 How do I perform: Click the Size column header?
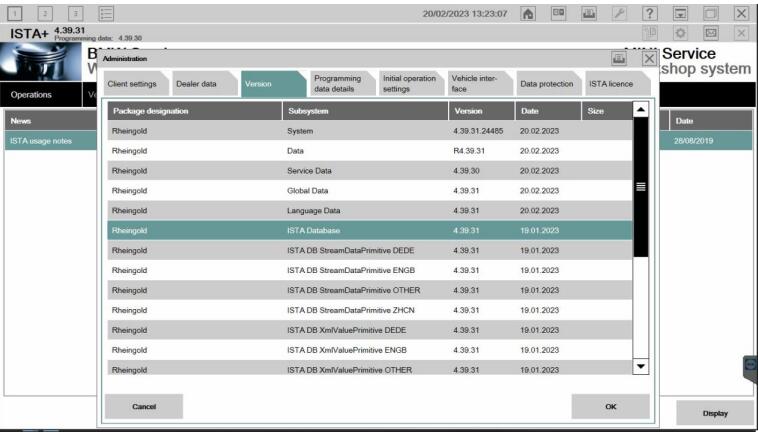click(607, 111)
